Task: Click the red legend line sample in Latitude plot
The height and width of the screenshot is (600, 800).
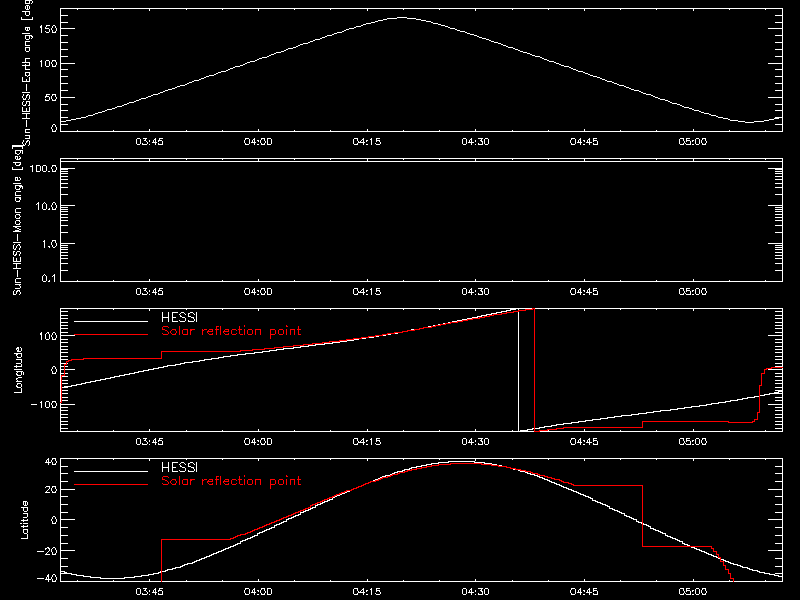Action: 111,485
